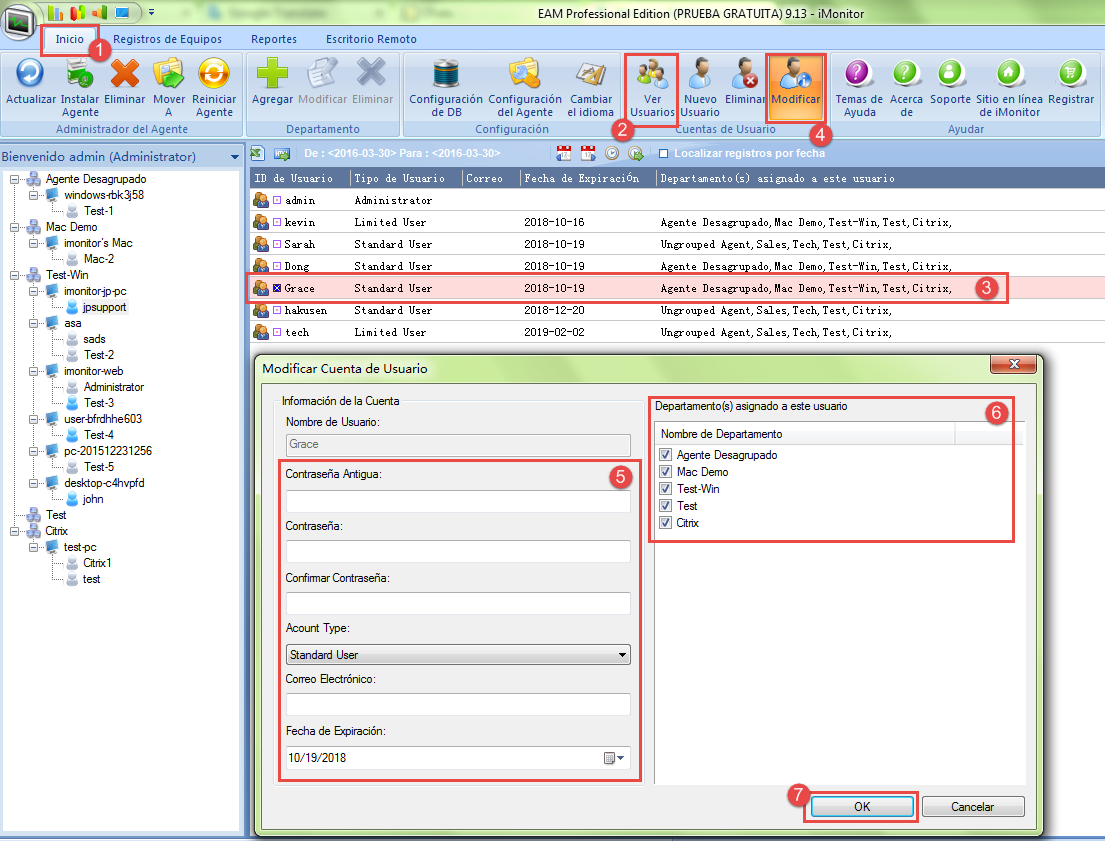Uncheck Mac Demo department checkbox

tap(665, 472)
